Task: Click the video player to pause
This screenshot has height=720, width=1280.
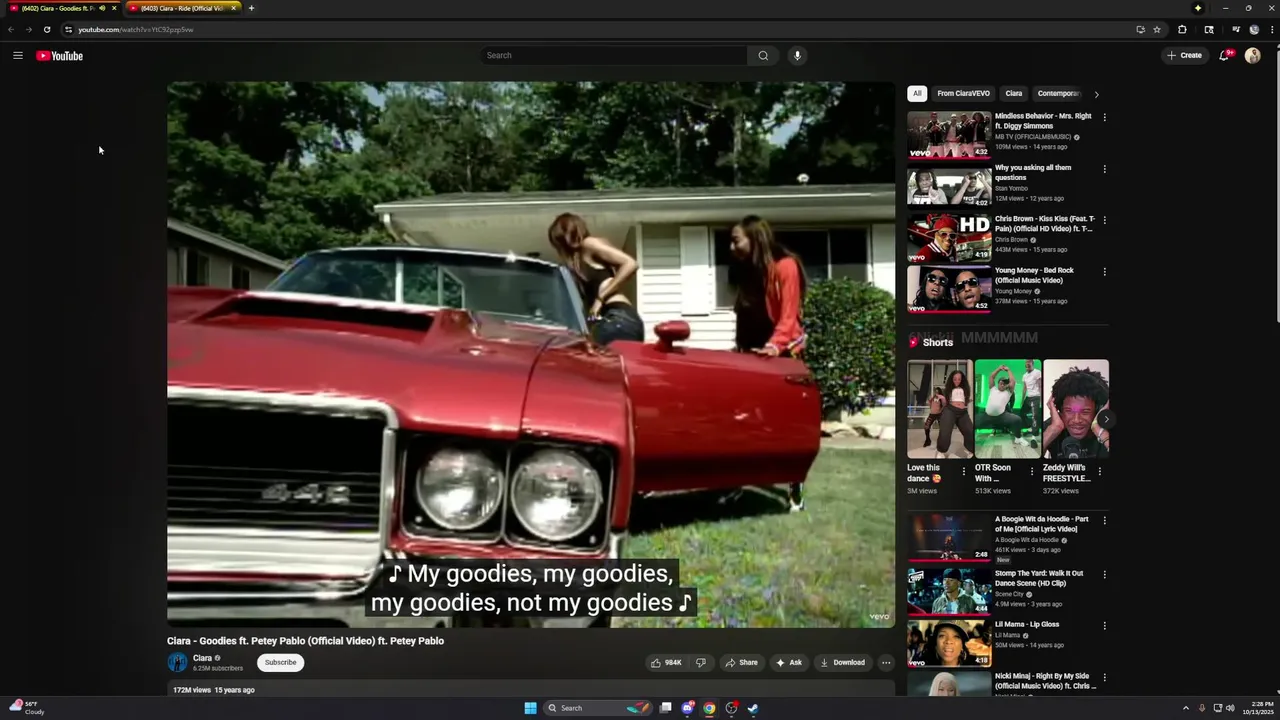Action: click(531, 355)
